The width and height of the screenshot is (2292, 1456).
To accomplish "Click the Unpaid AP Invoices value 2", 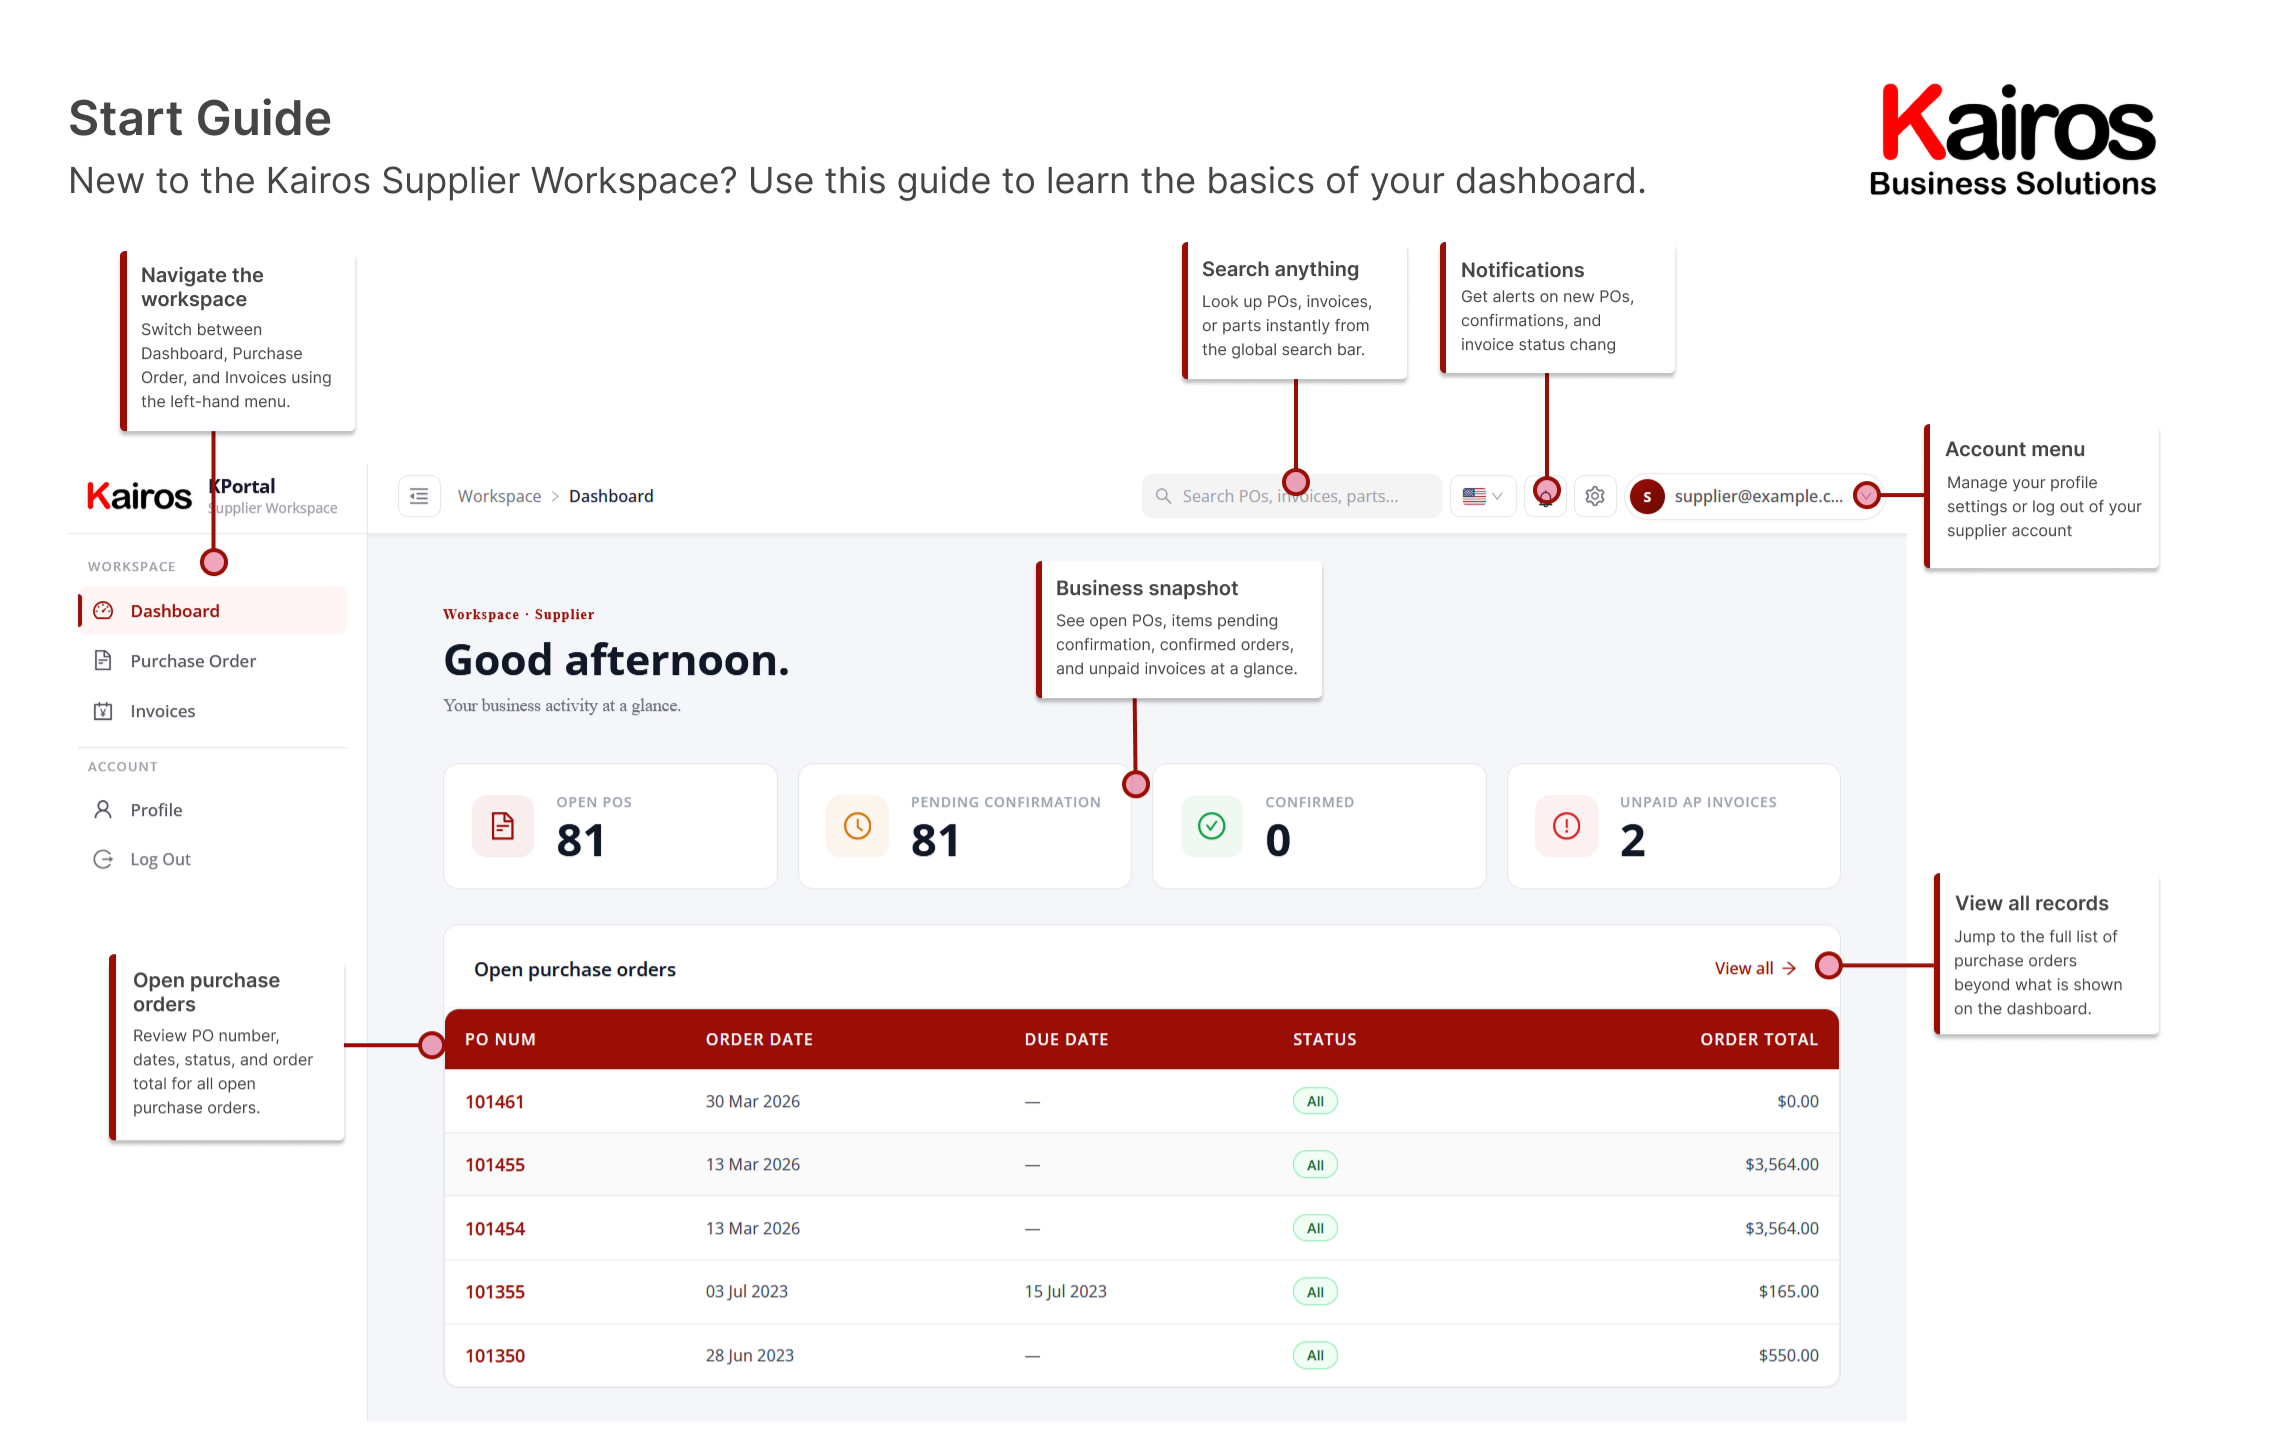I will pyautogui.click(x=1633, y=841).
